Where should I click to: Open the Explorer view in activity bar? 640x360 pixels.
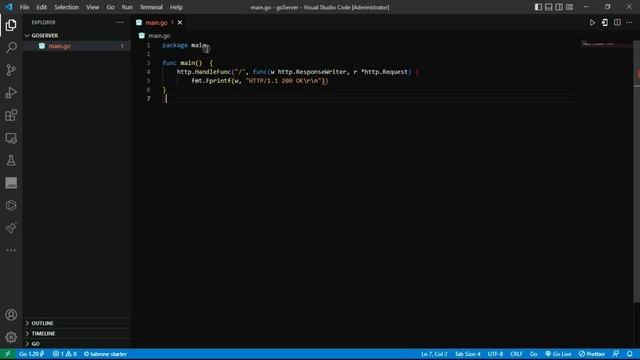[11, 25]
